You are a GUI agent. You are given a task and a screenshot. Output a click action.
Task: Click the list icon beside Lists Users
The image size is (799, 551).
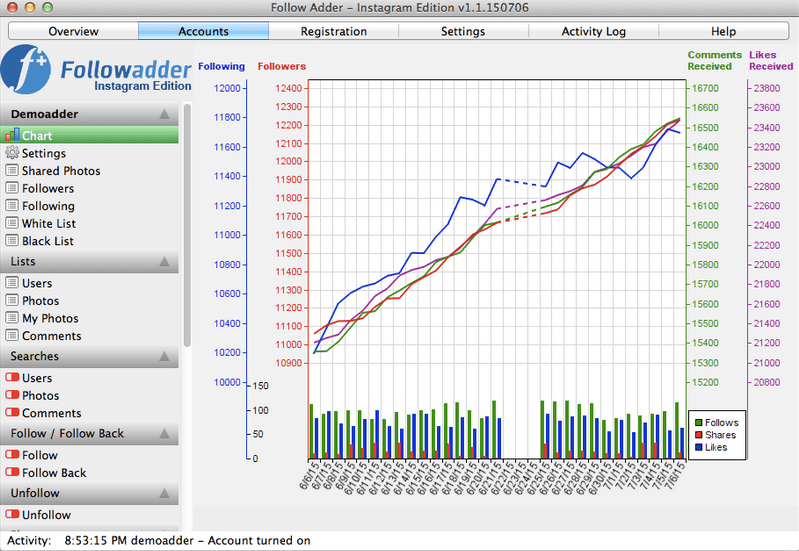[x=12, y=282]
